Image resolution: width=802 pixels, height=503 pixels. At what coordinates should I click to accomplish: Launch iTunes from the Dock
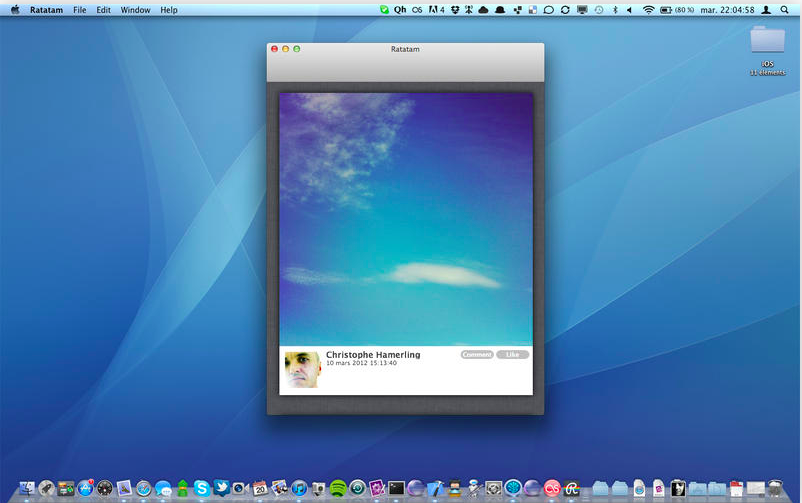pos(299,489)
